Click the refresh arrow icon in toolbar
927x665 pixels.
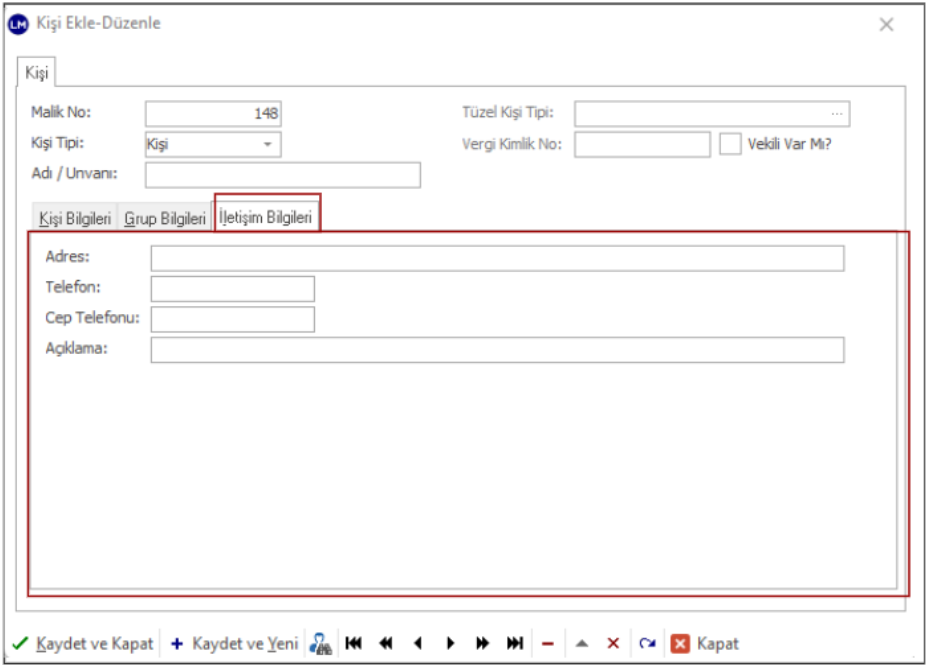tap(647, 643)
